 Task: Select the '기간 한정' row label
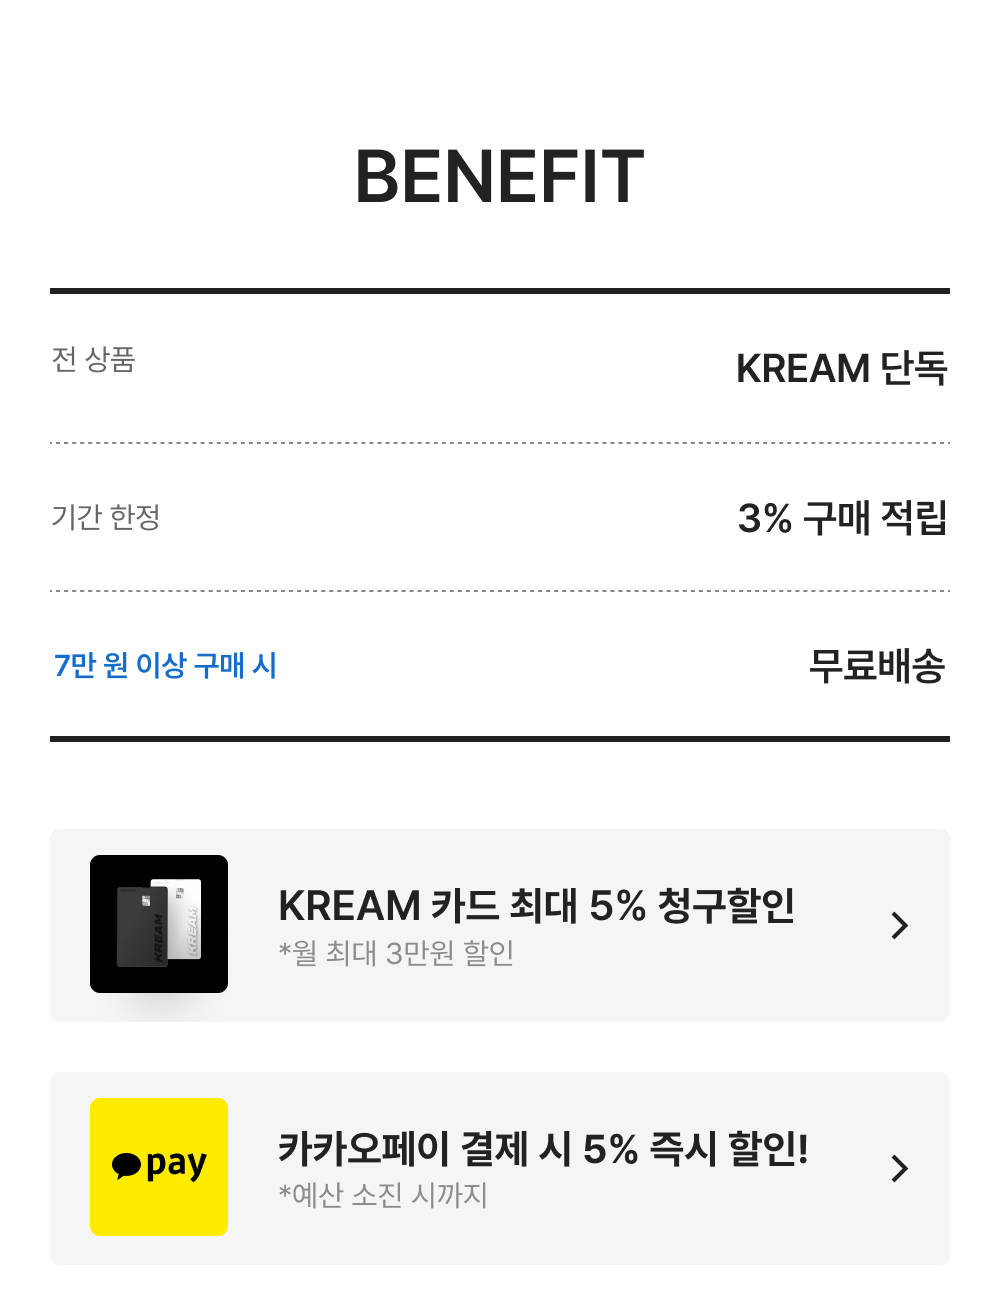click(x=105, y=517)
